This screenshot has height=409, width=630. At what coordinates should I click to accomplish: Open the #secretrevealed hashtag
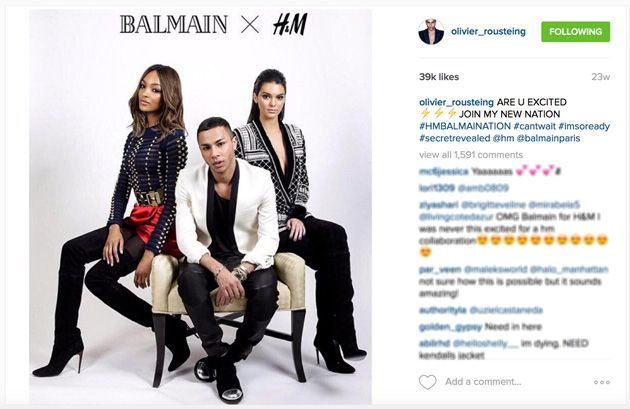coord(454,138)
